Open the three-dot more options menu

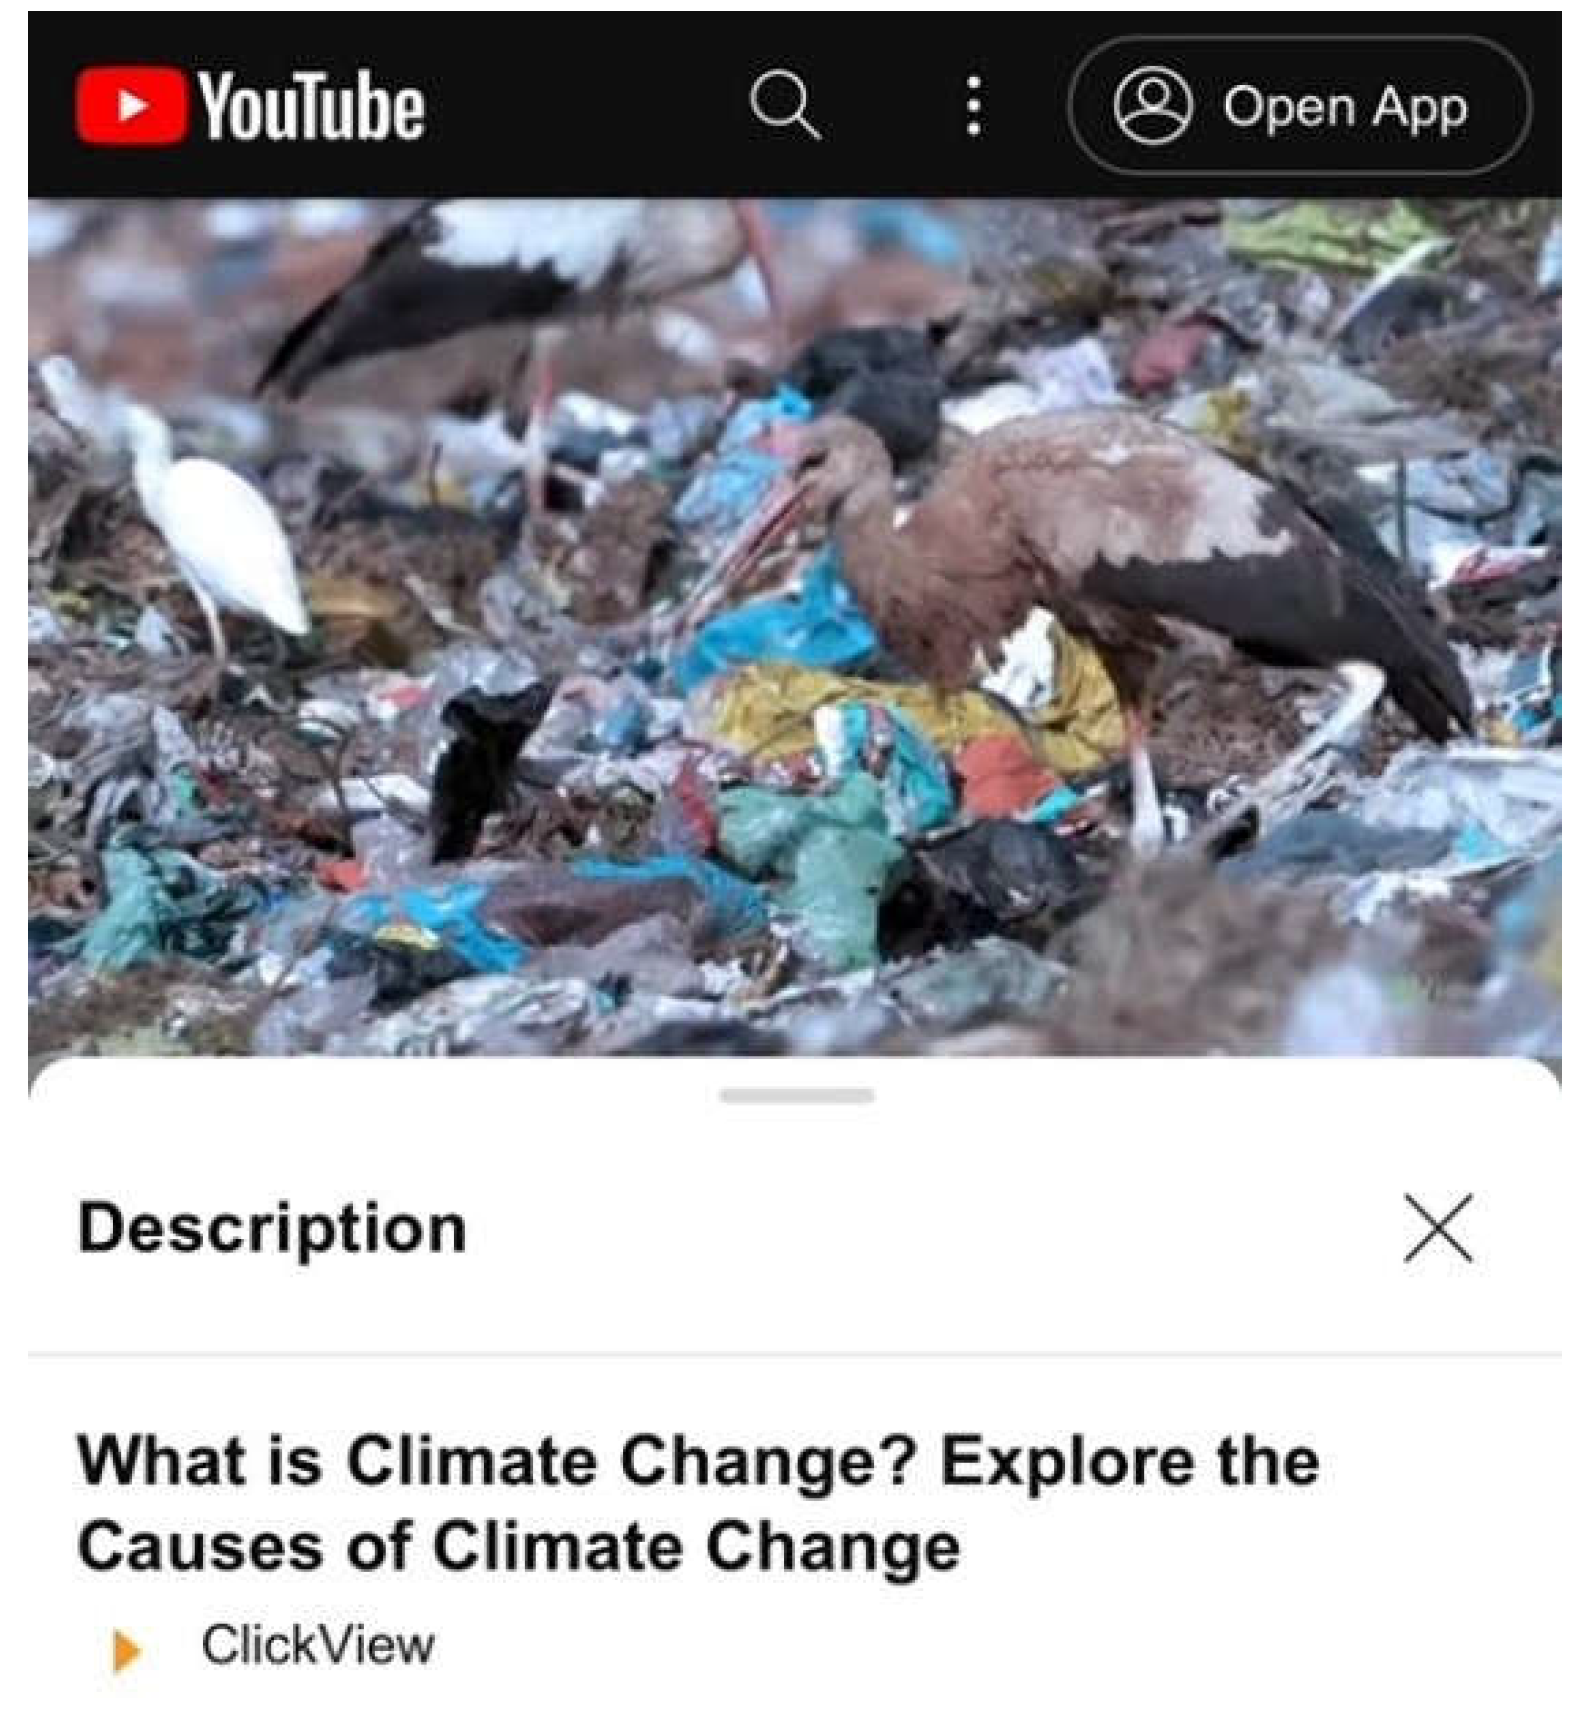[x=973, y=106]
